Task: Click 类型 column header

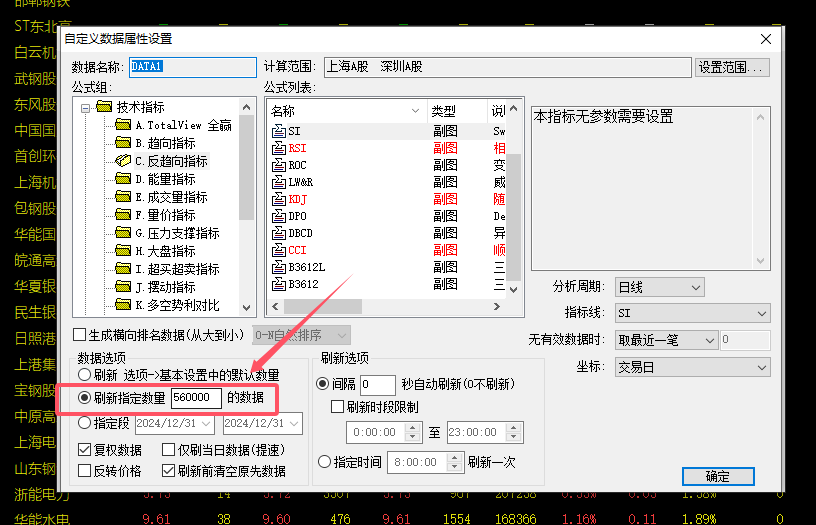Action: [x=457, y=111]
